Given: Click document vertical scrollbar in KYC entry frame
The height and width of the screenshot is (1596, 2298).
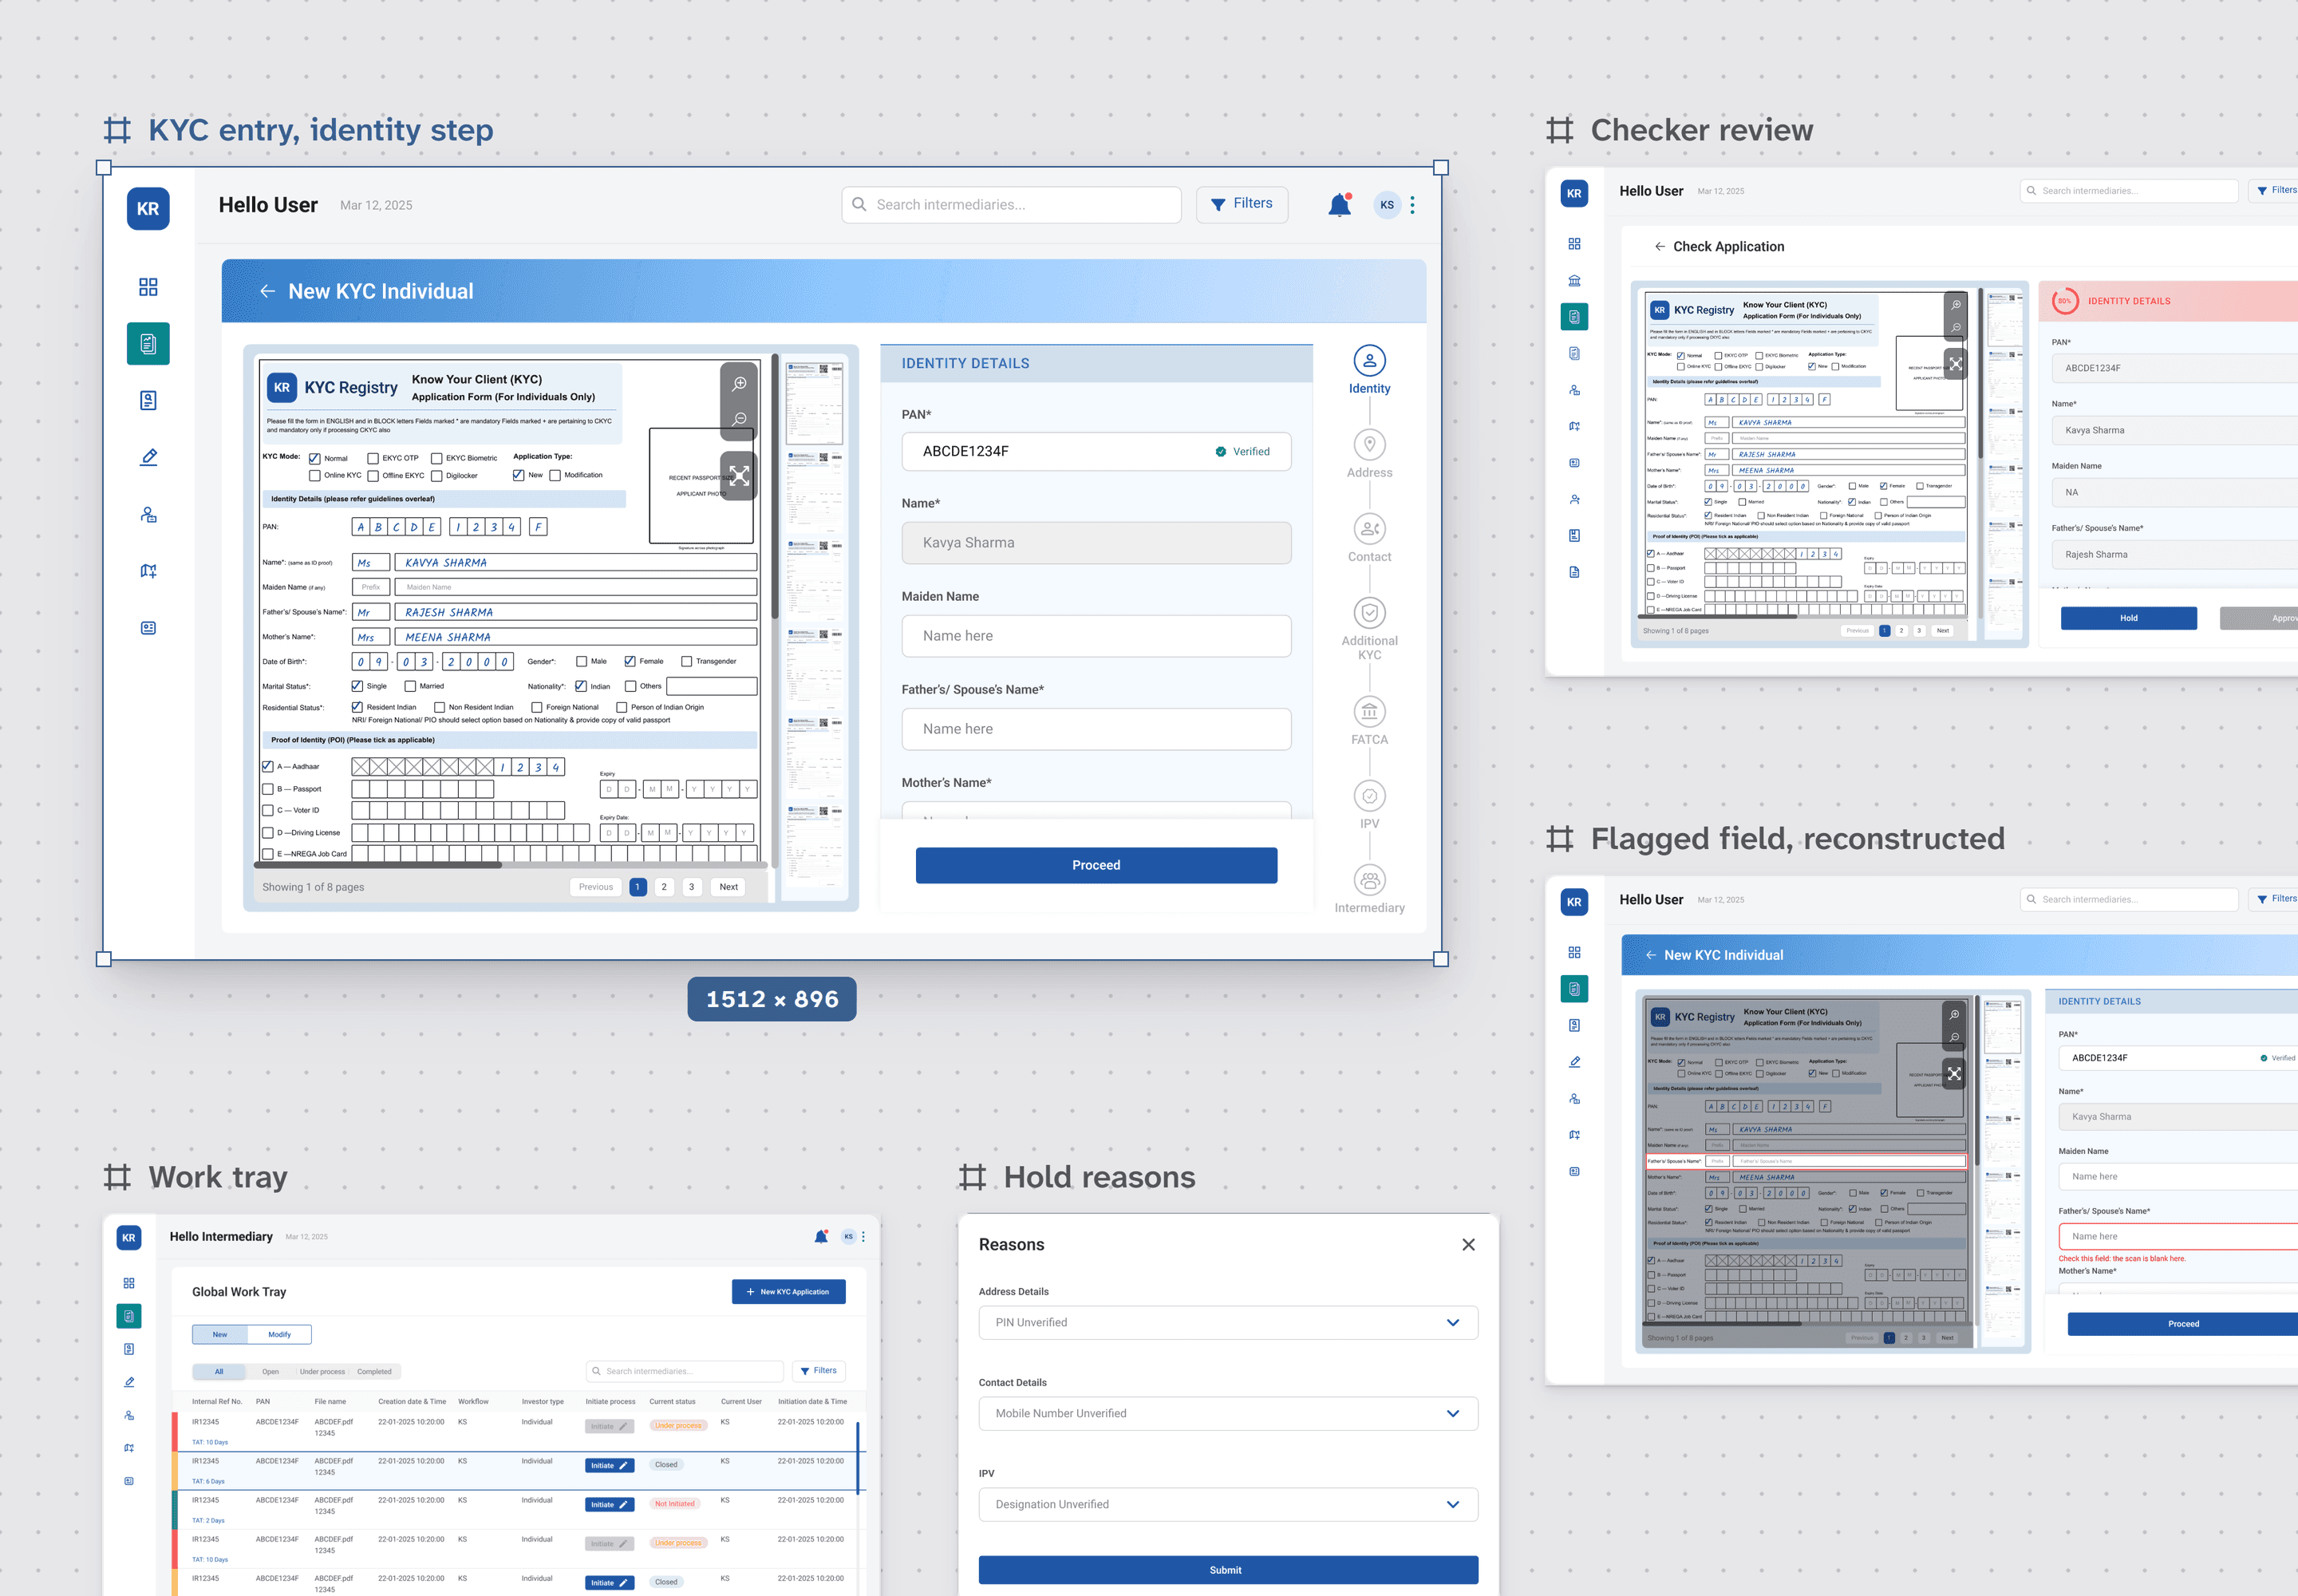Looking at the screenshot, I should [x=774, y=487].
